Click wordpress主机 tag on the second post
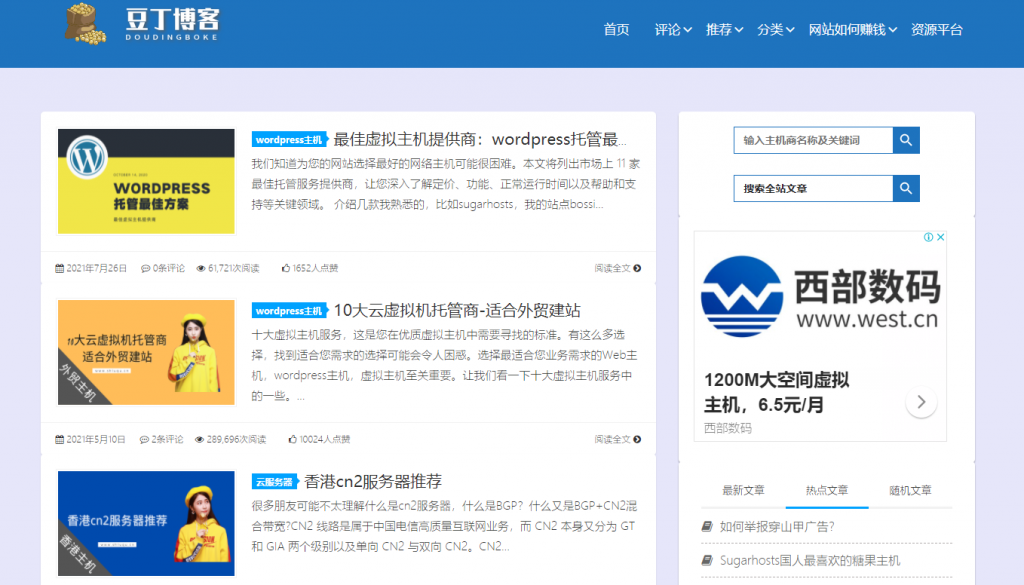 coord(289,311)
